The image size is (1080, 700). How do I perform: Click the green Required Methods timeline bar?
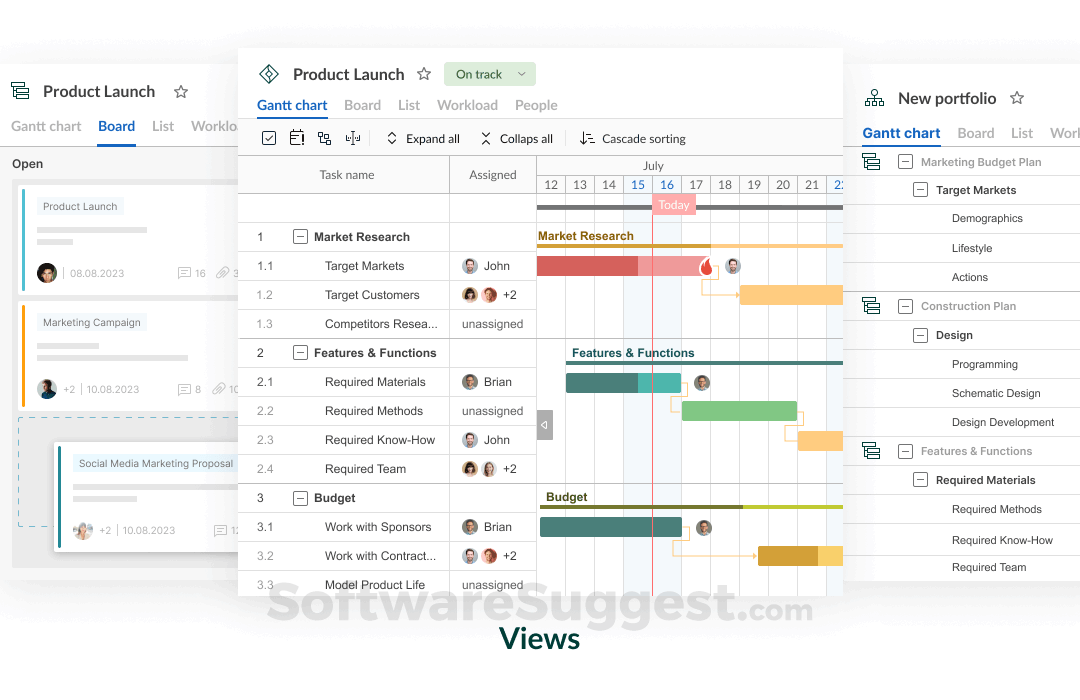point(739,411)
